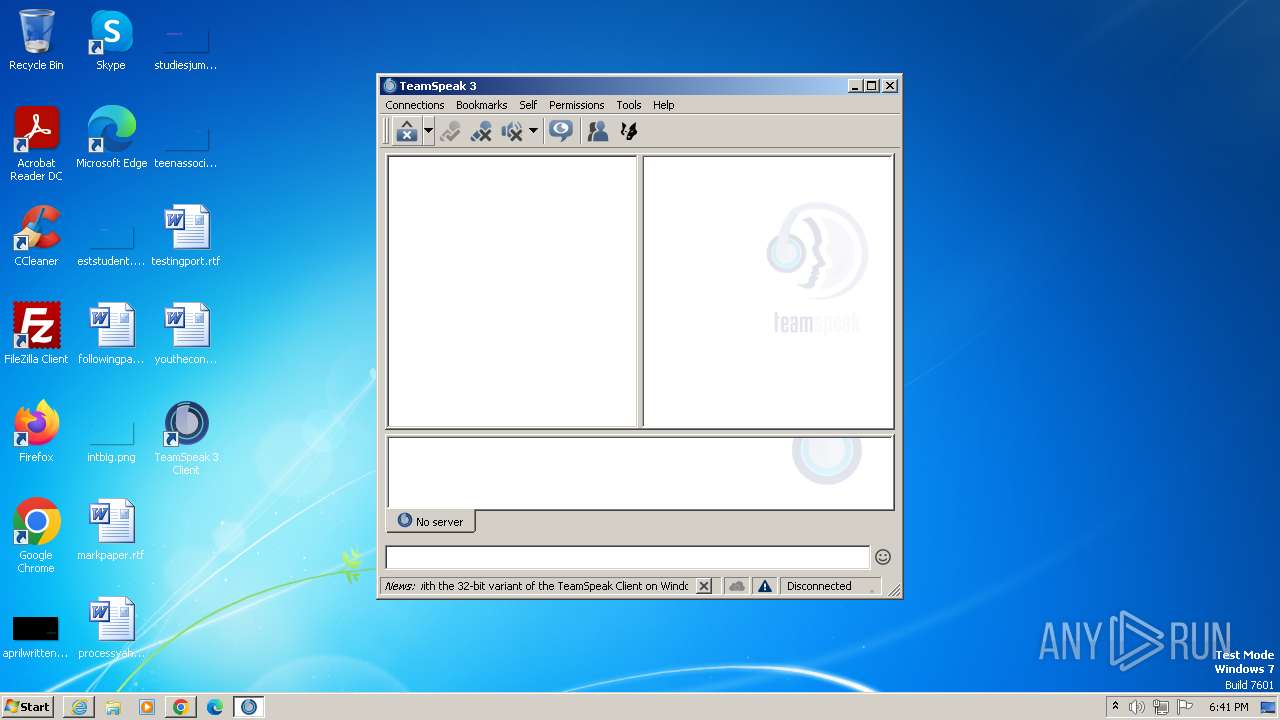The height and width of the screenshot is (720, 1280).
Task: Select the processyah... document icon
Action: (111, 628)
